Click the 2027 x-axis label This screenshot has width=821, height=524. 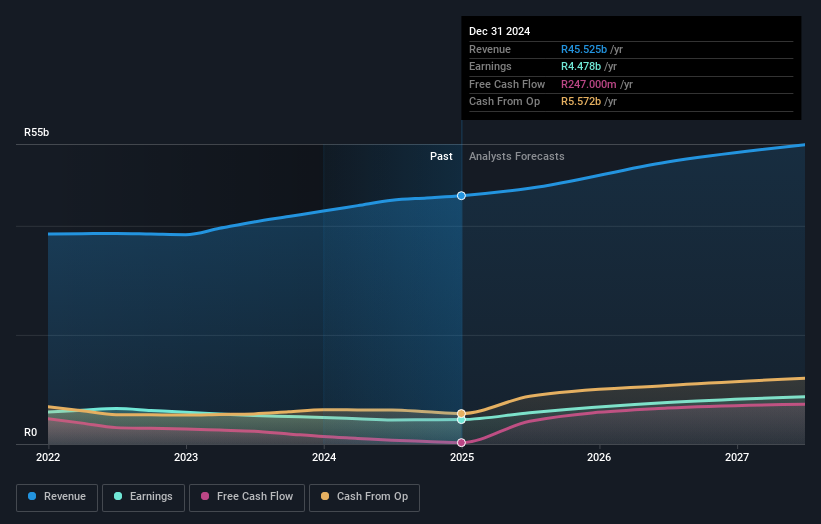737,458
